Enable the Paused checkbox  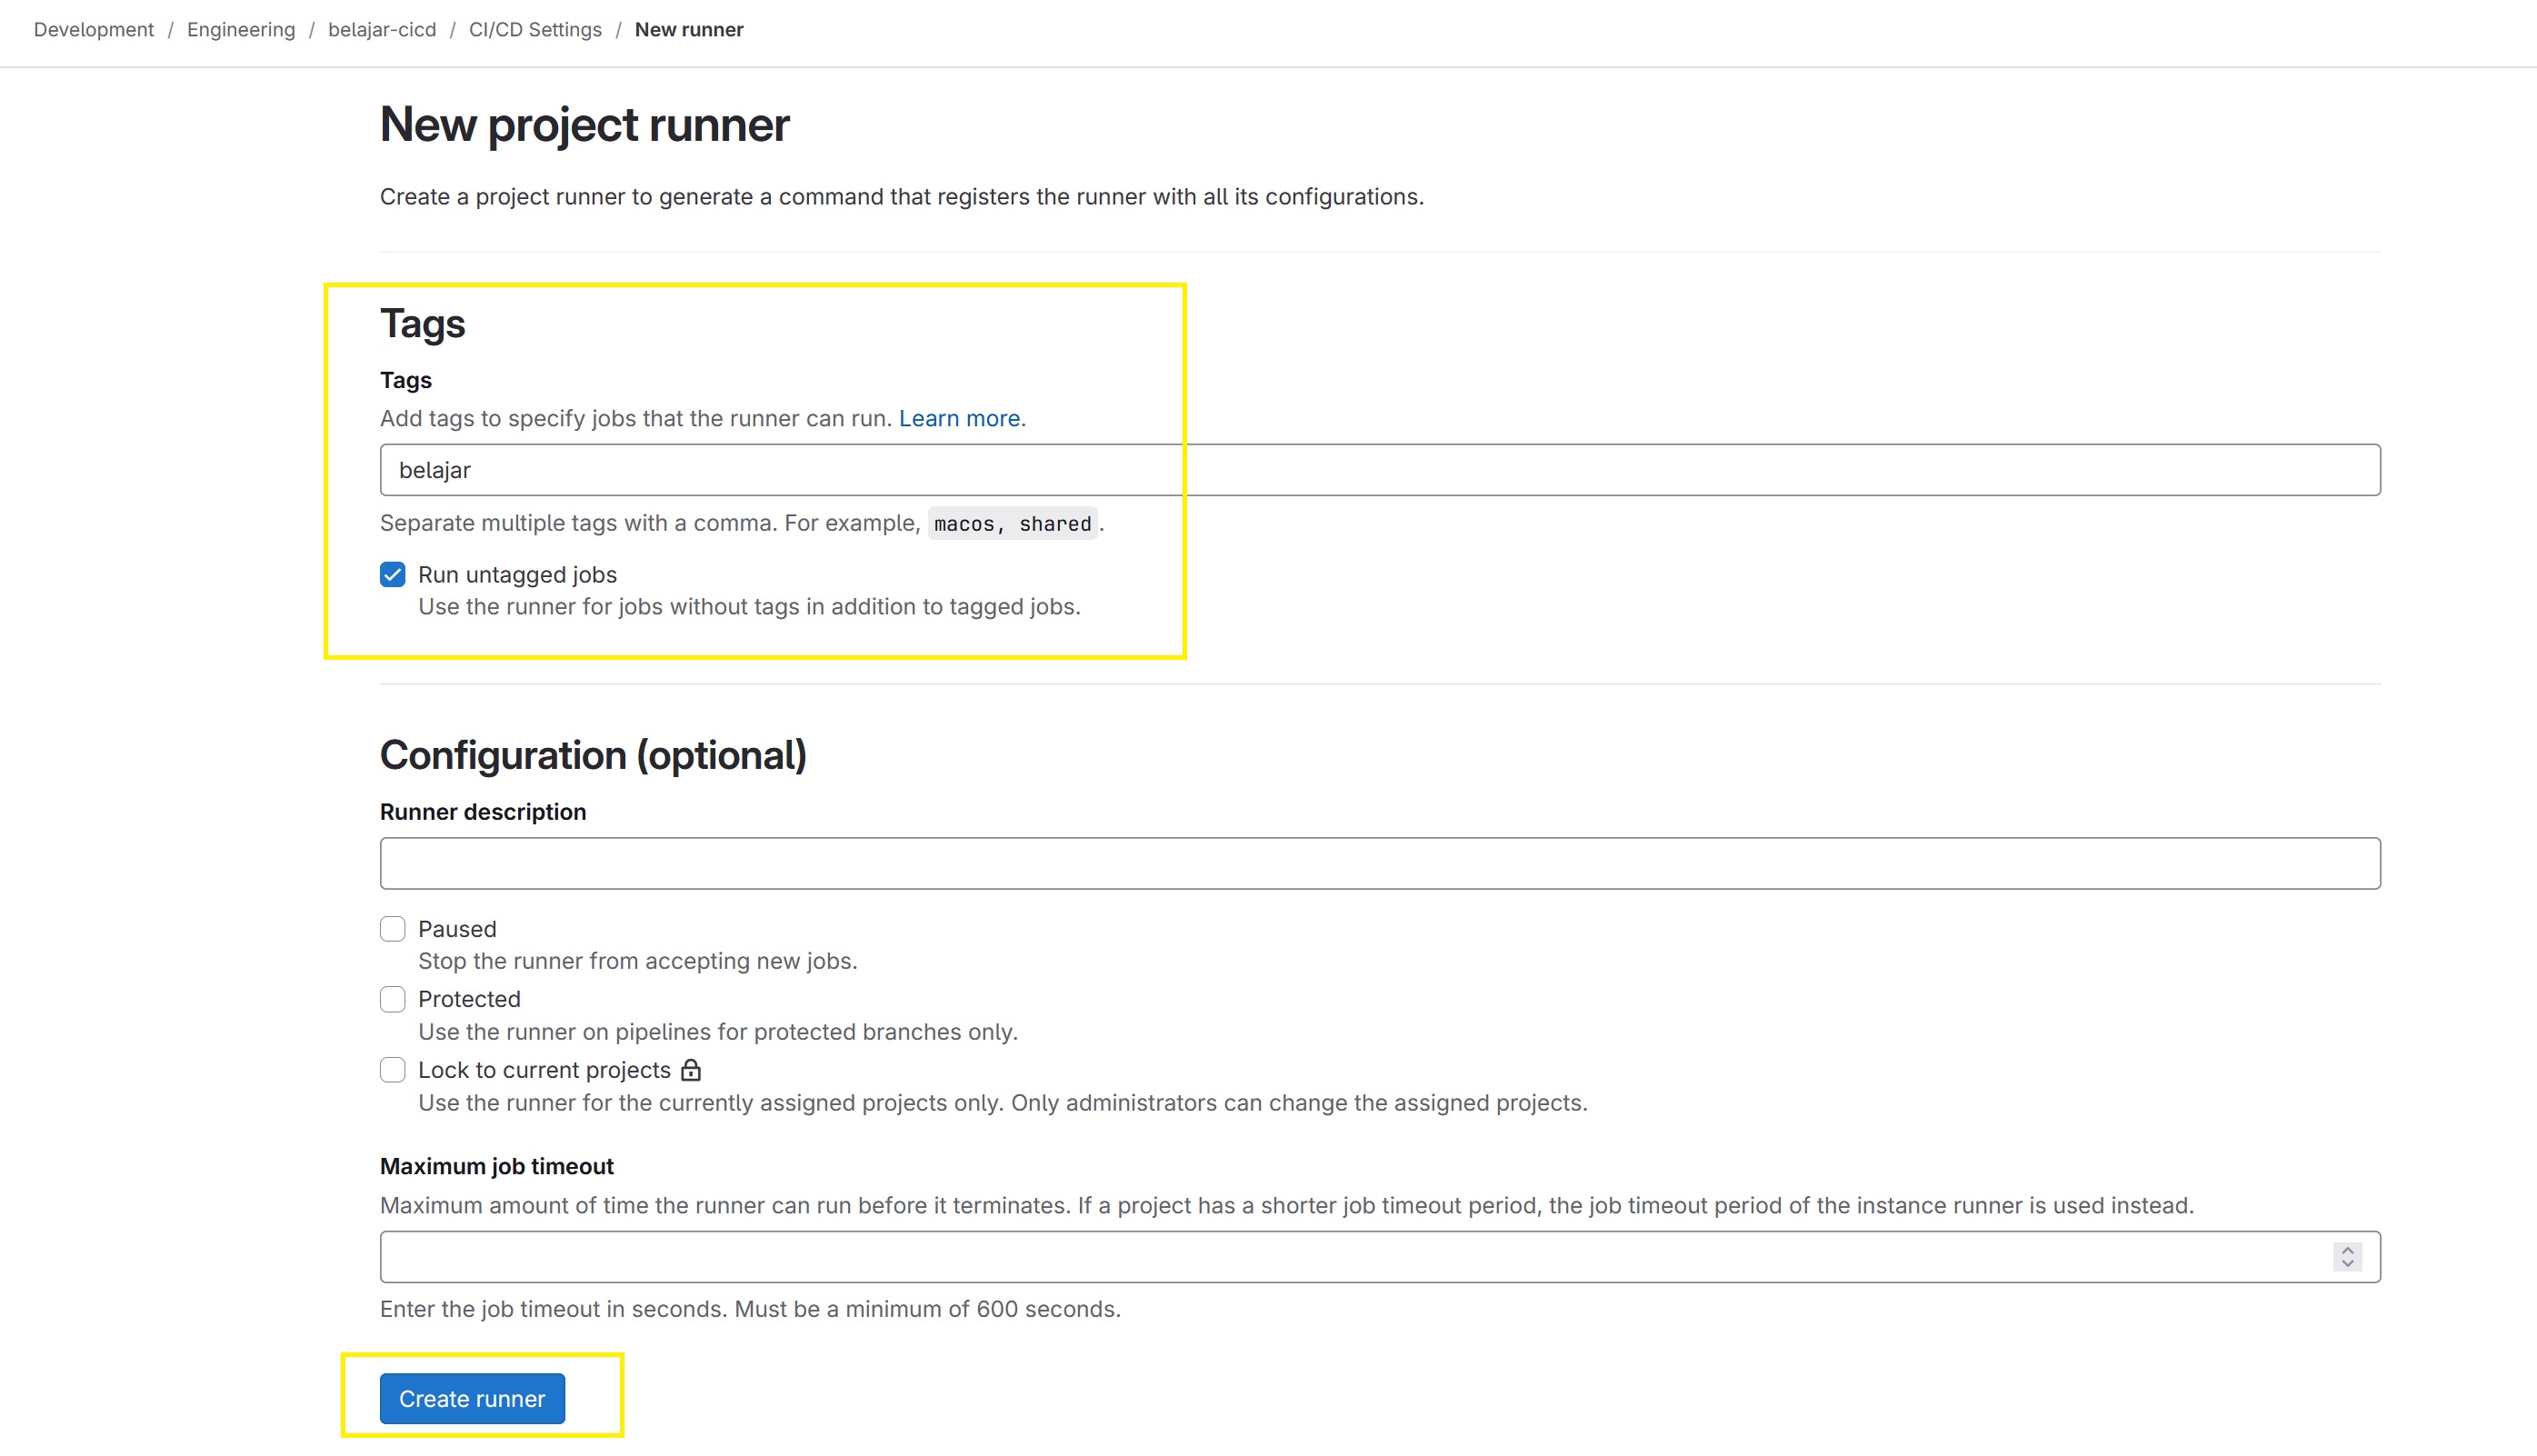point(392,929)
